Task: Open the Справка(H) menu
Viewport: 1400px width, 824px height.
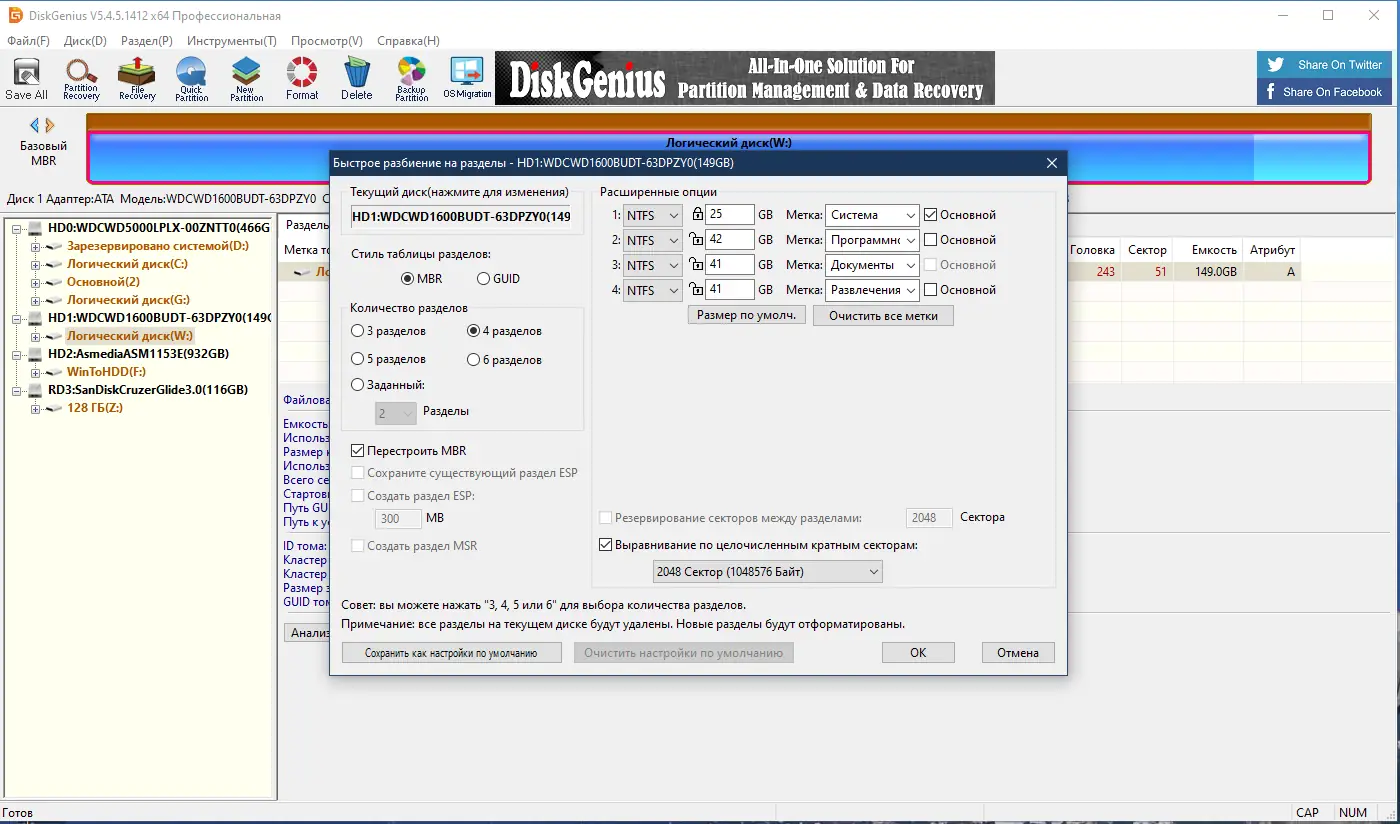Action: (x=408, y=41)
